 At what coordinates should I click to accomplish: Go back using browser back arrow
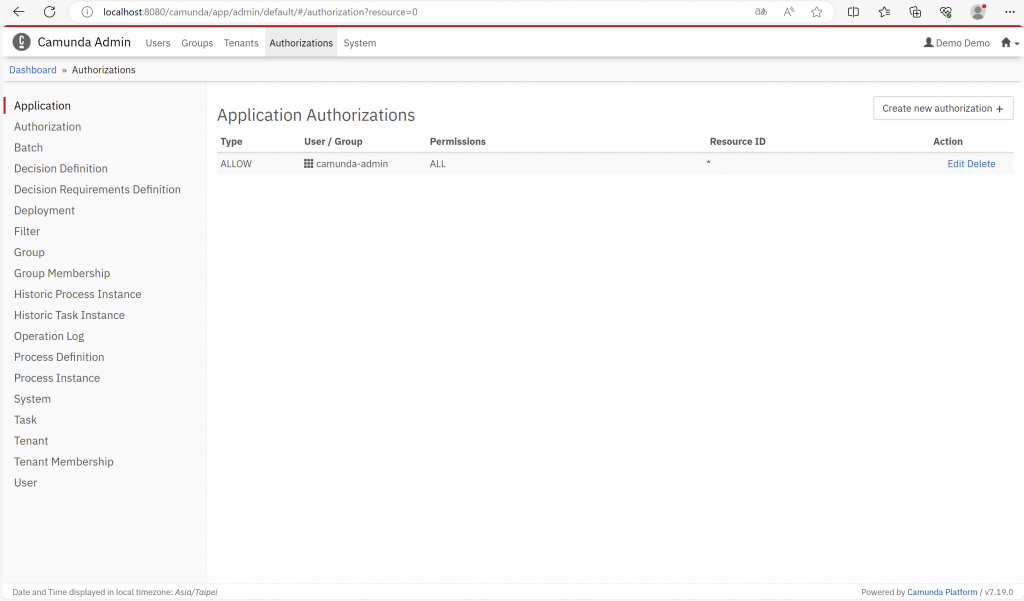pos(19,12)
